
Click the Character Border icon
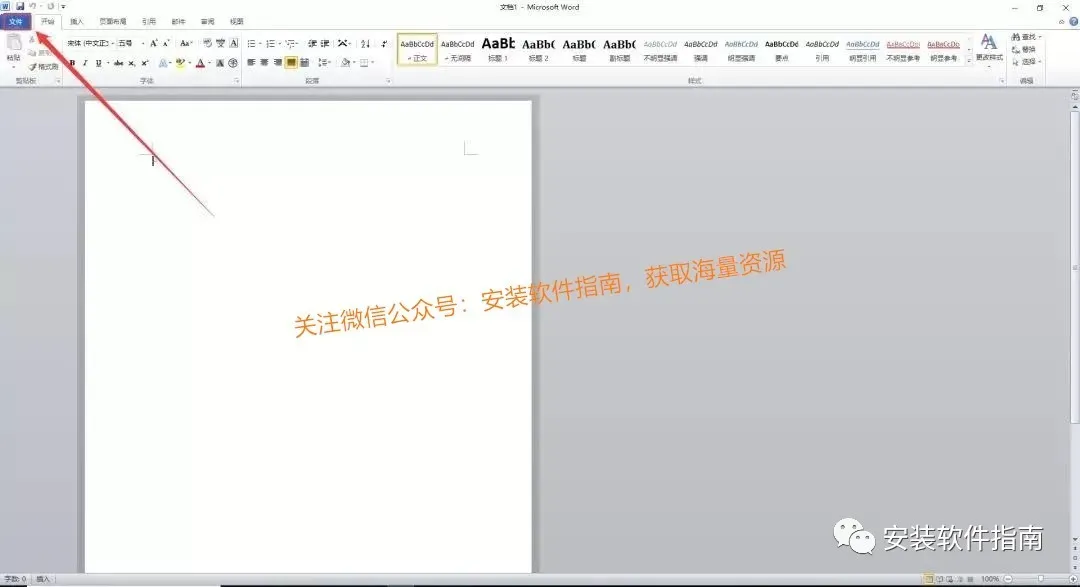233,43
